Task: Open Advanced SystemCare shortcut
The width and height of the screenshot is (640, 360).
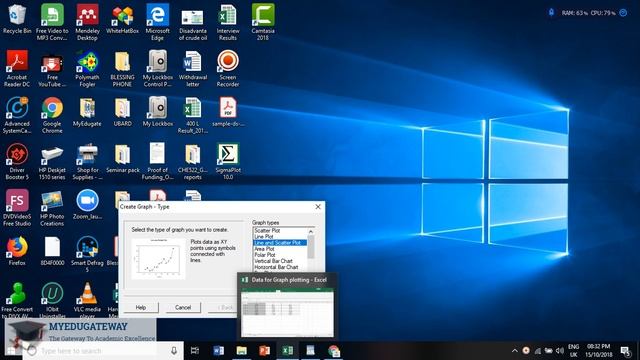Action: point(17,115)
